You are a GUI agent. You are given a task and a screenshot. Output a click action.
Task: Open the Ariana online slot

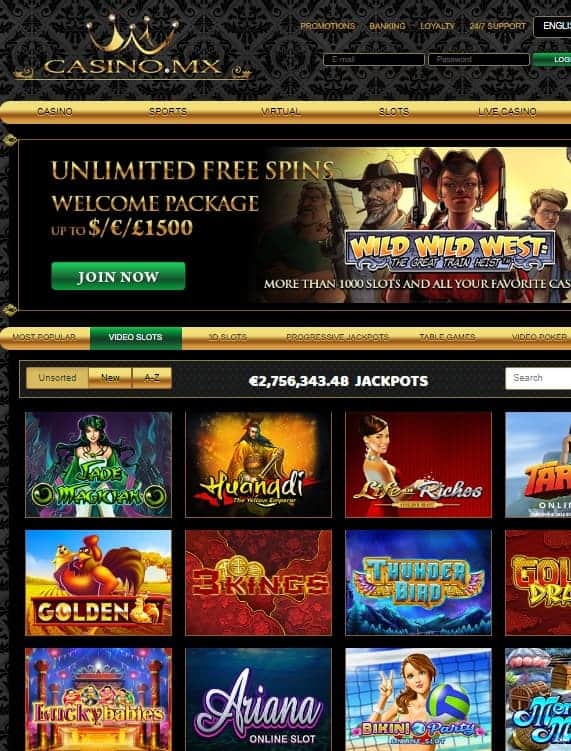coord(258,699)
